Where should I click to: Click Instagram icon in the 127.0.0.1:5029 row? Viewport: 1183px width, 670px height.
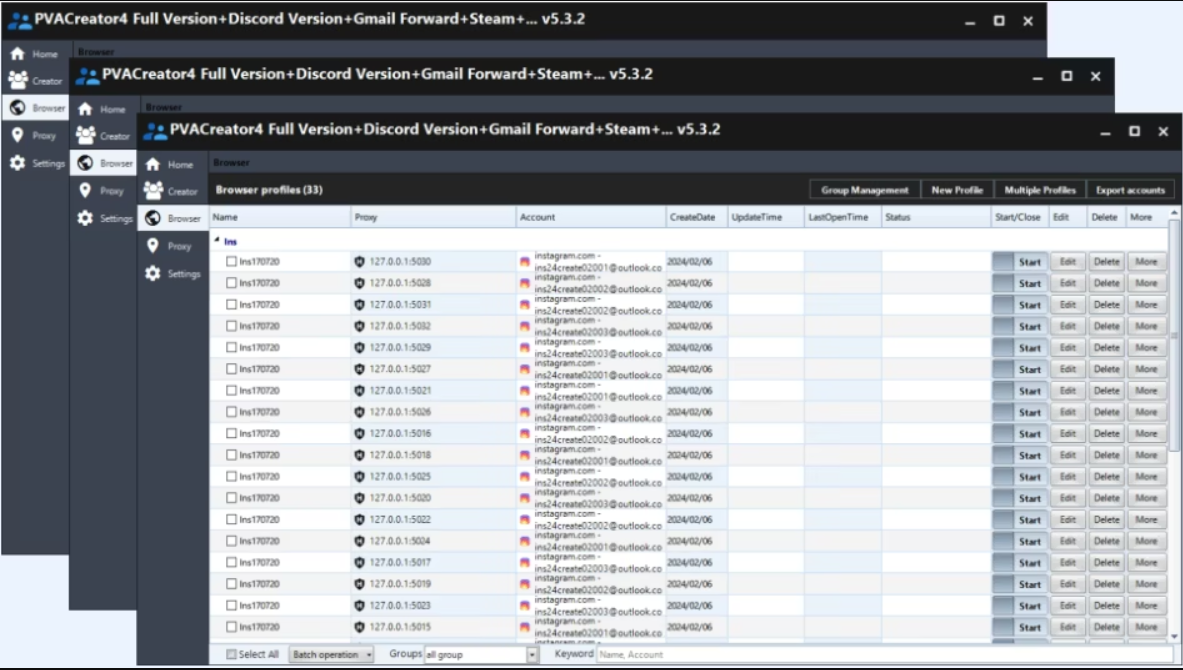click(x=525, y=348)
